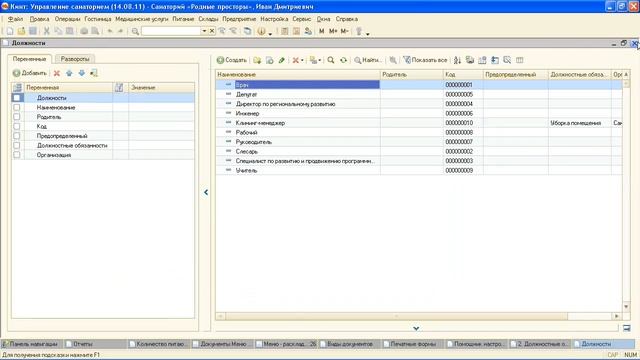Select the Депутат row
Screen dimensions: 640x360
click(x=419, y=94)
